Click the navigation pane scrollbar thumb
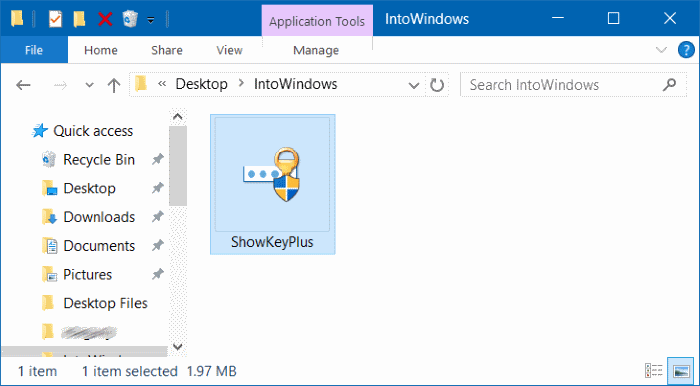This screenshot has width=700, height=386. click(x=178, y=166)
